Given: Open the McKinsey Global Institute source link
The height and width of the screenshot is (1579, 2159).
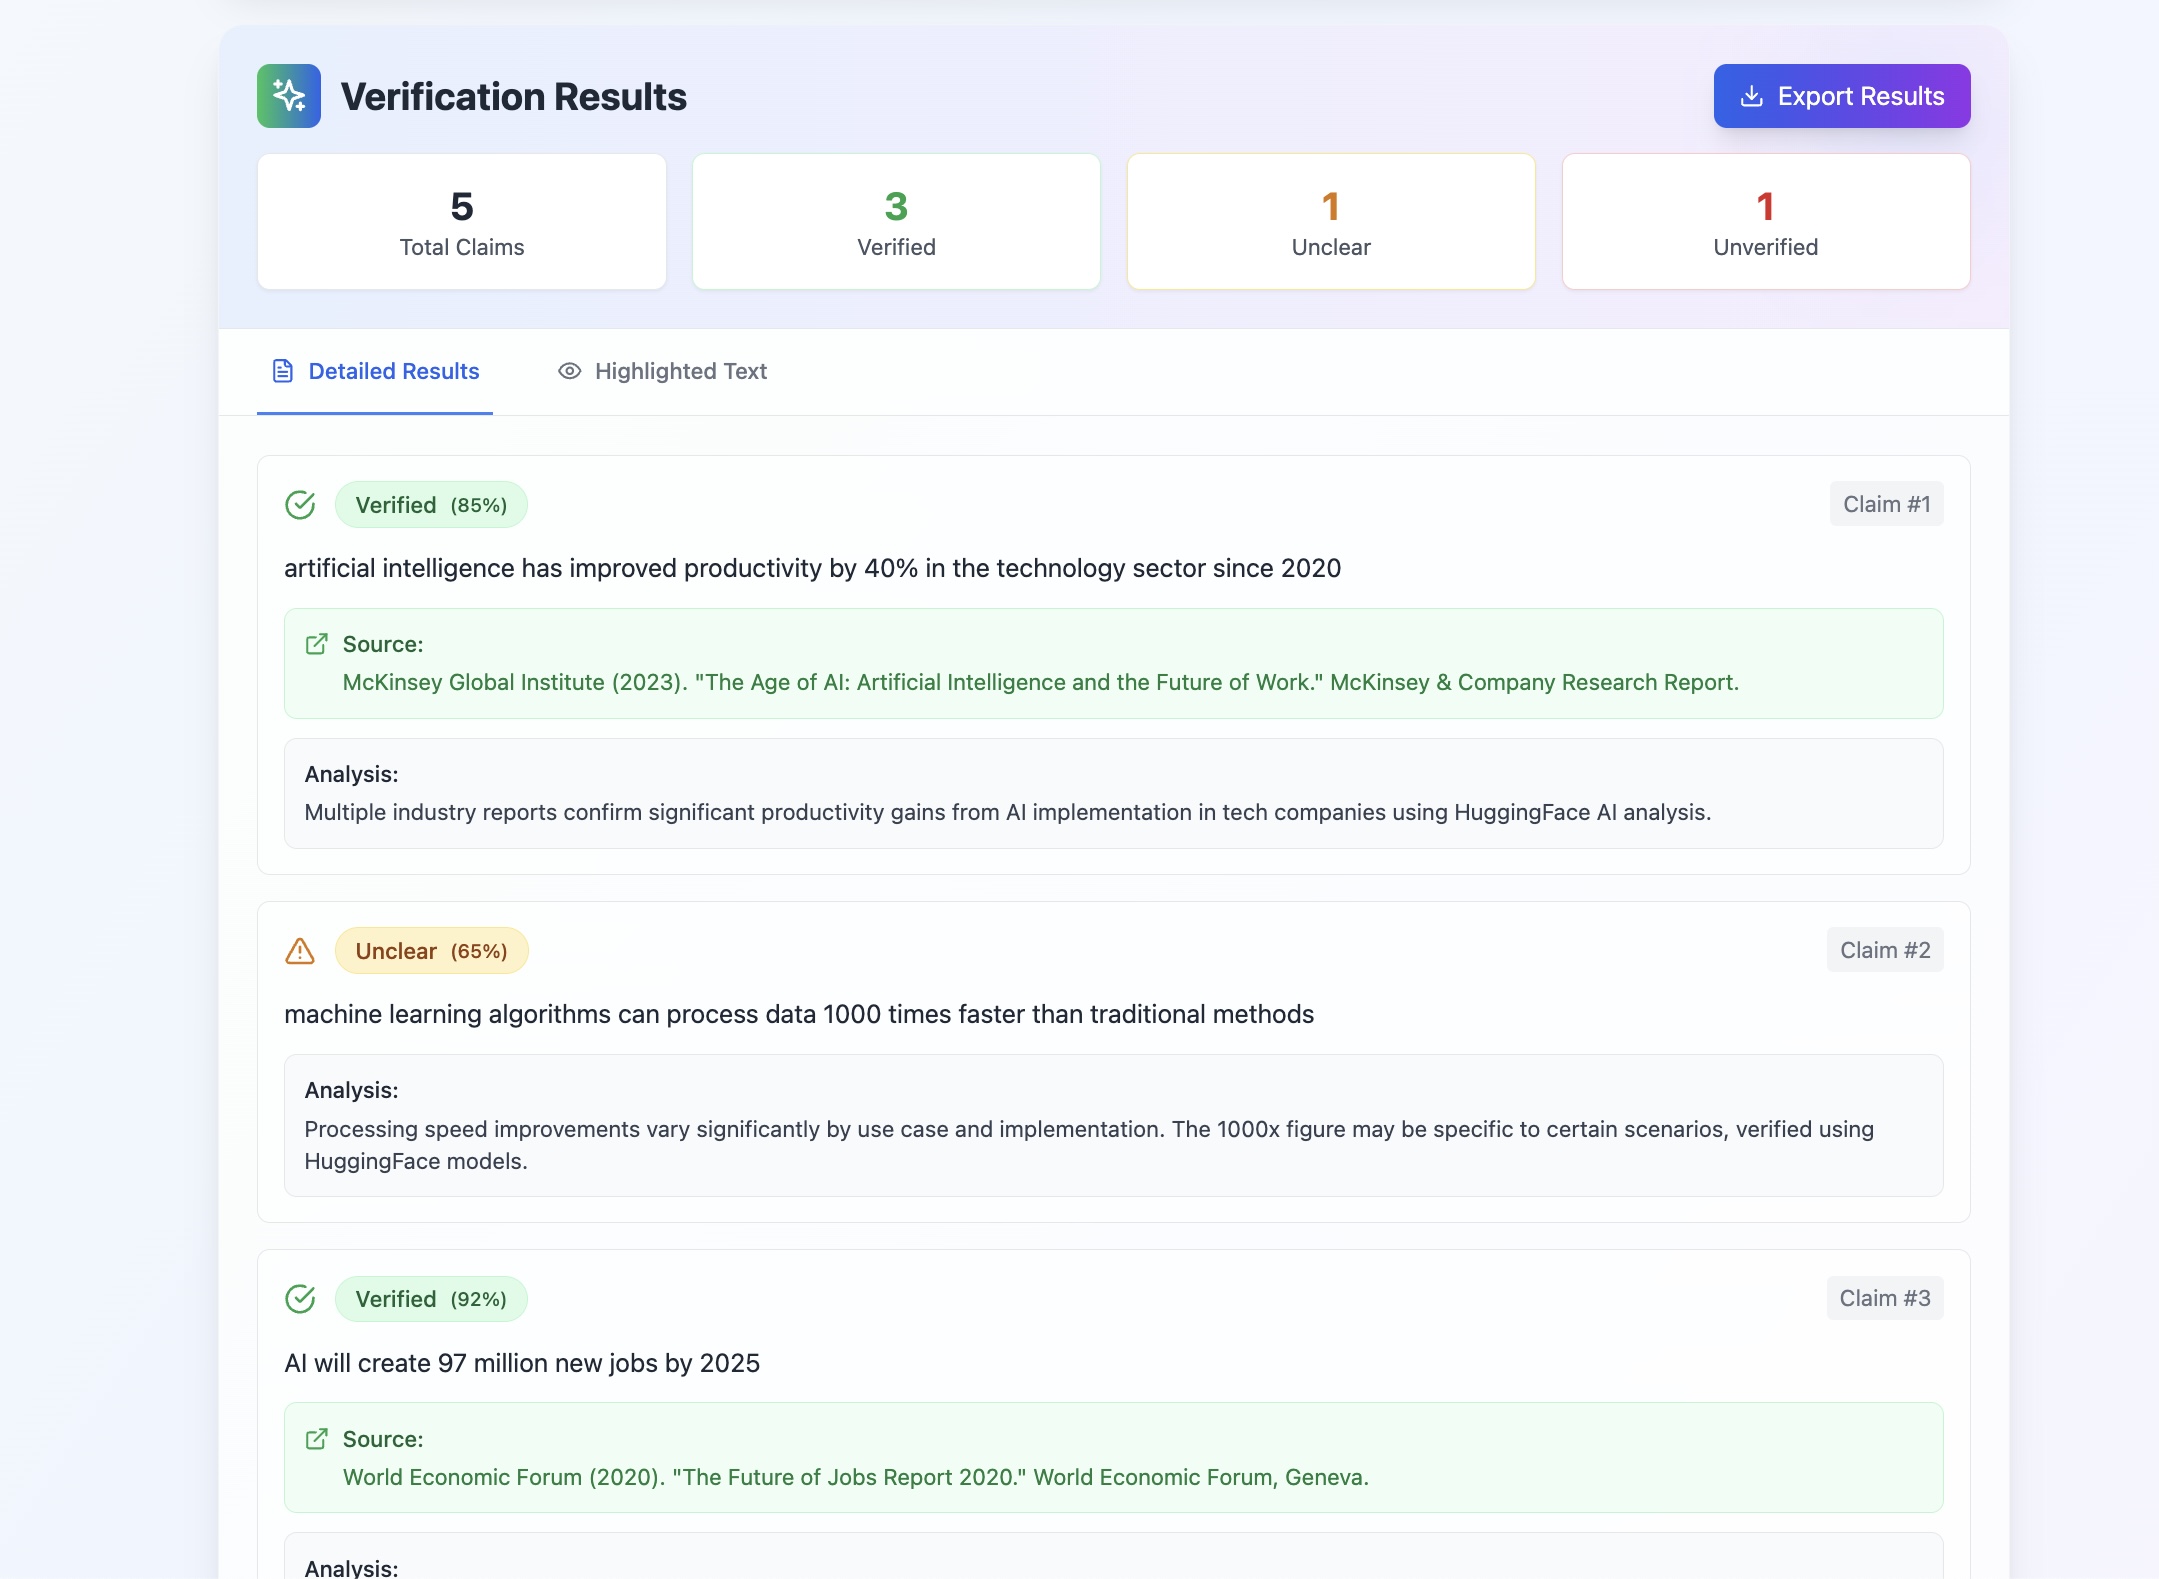Looking at the screenshot, I should tap(1040, 682).
